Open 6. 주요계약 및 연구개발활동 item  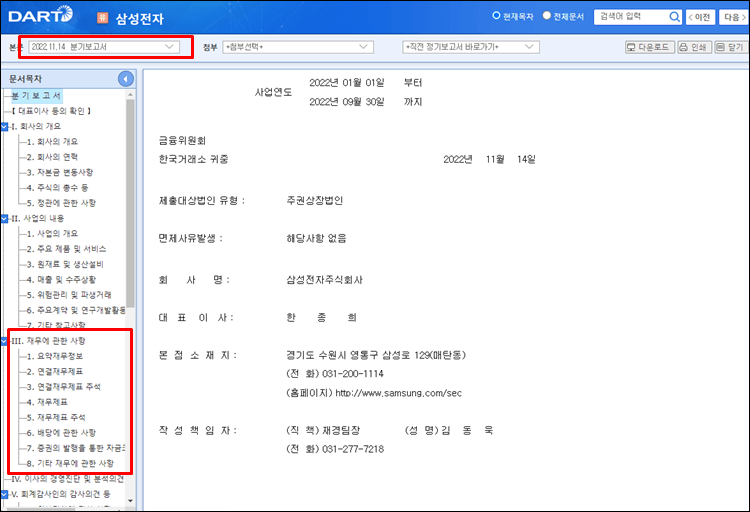click(76, 310)
